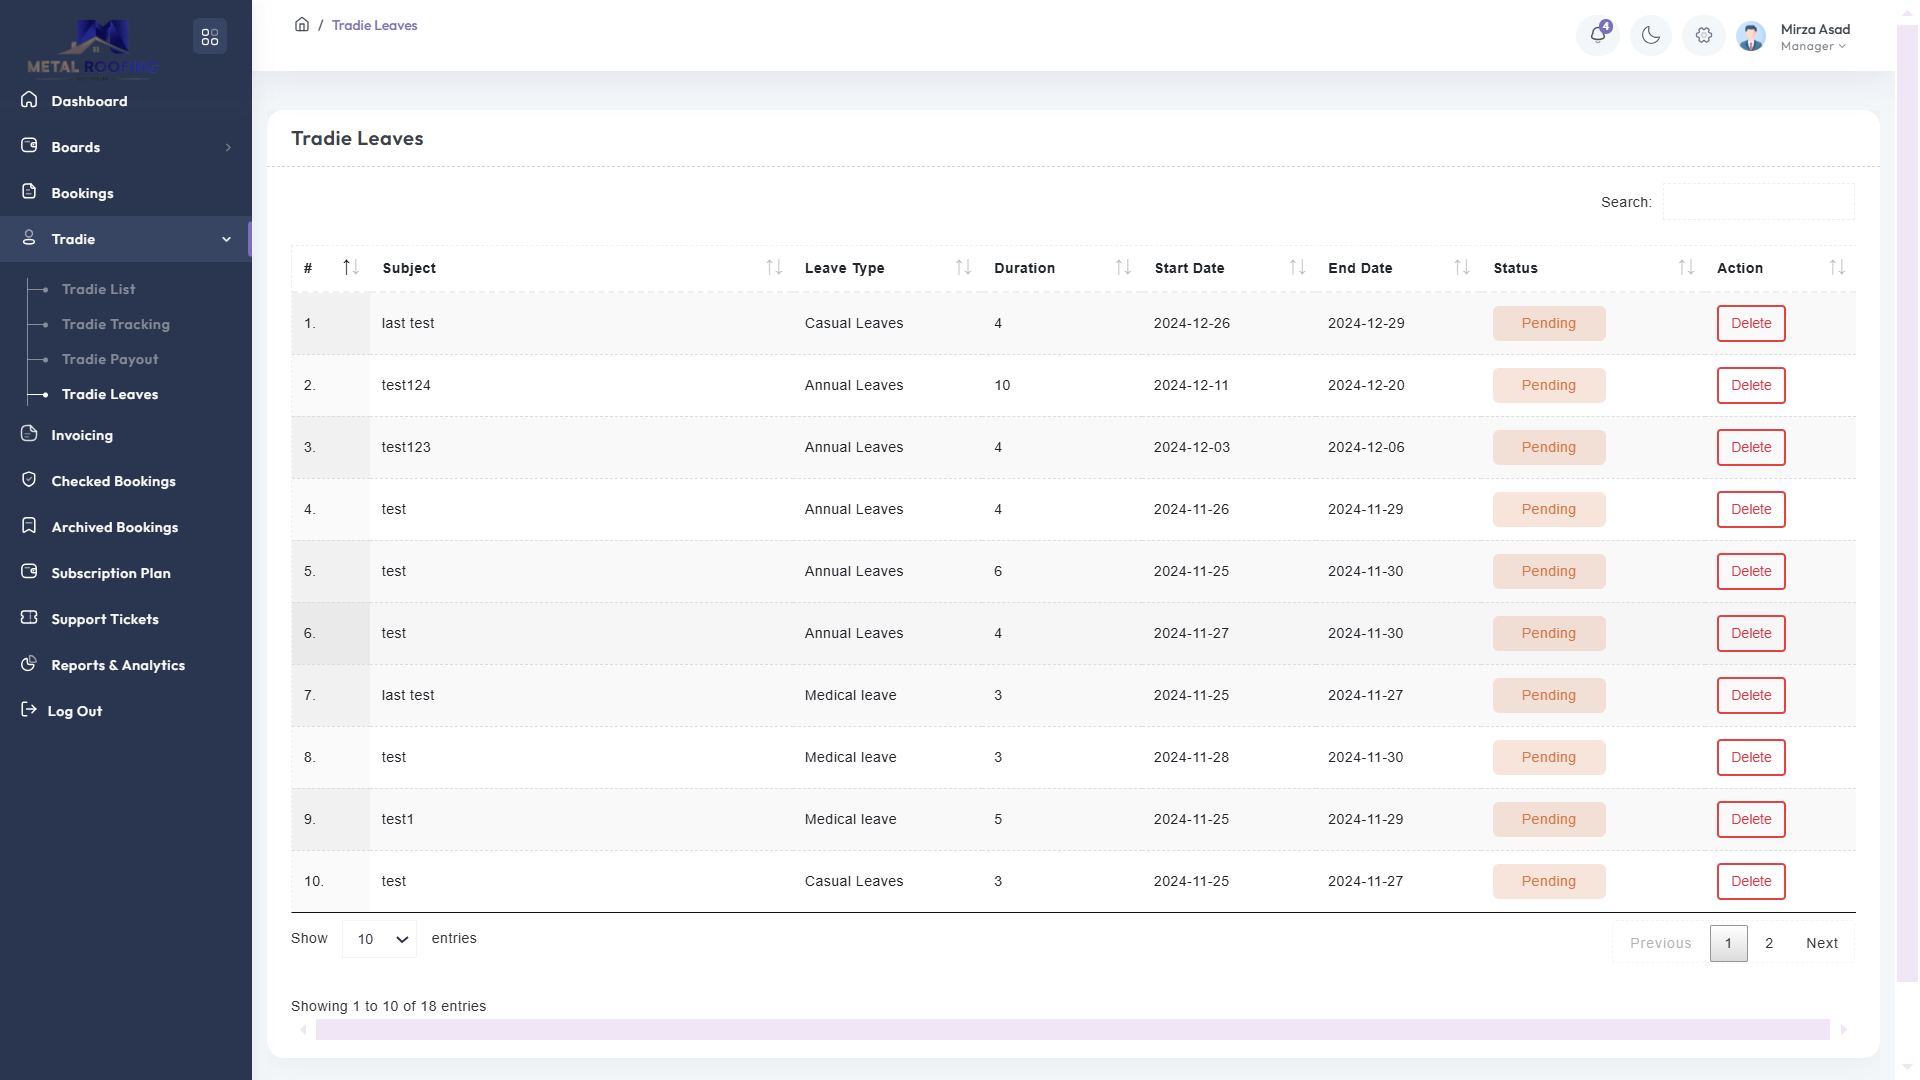Open Mirza Asad Manager profile dropdown
The height and width of the screenshot is (1080, 1920).
click(1813, 37)
